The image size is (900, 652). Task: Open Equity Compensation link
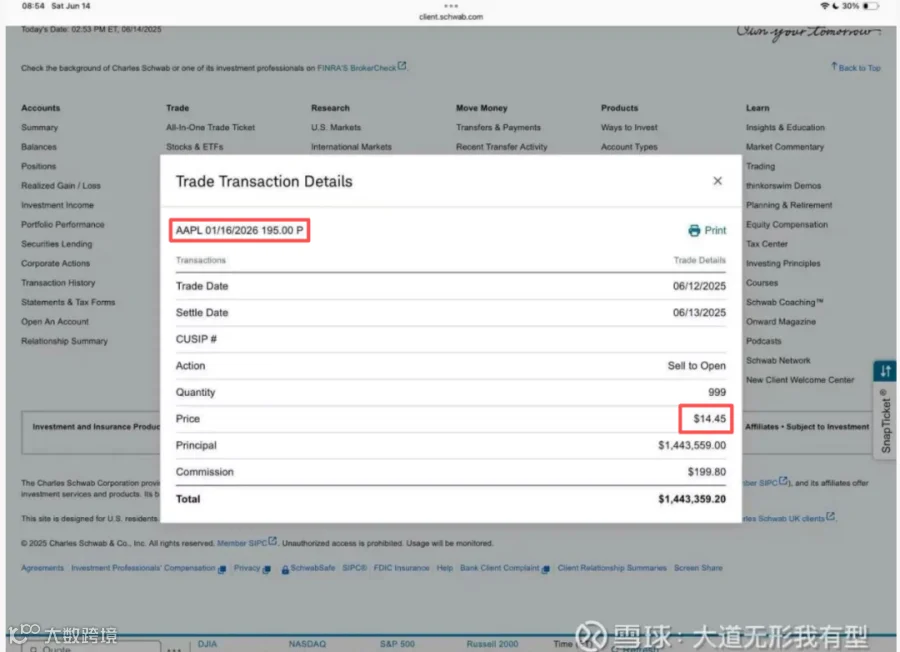click(x=787, y=224)
